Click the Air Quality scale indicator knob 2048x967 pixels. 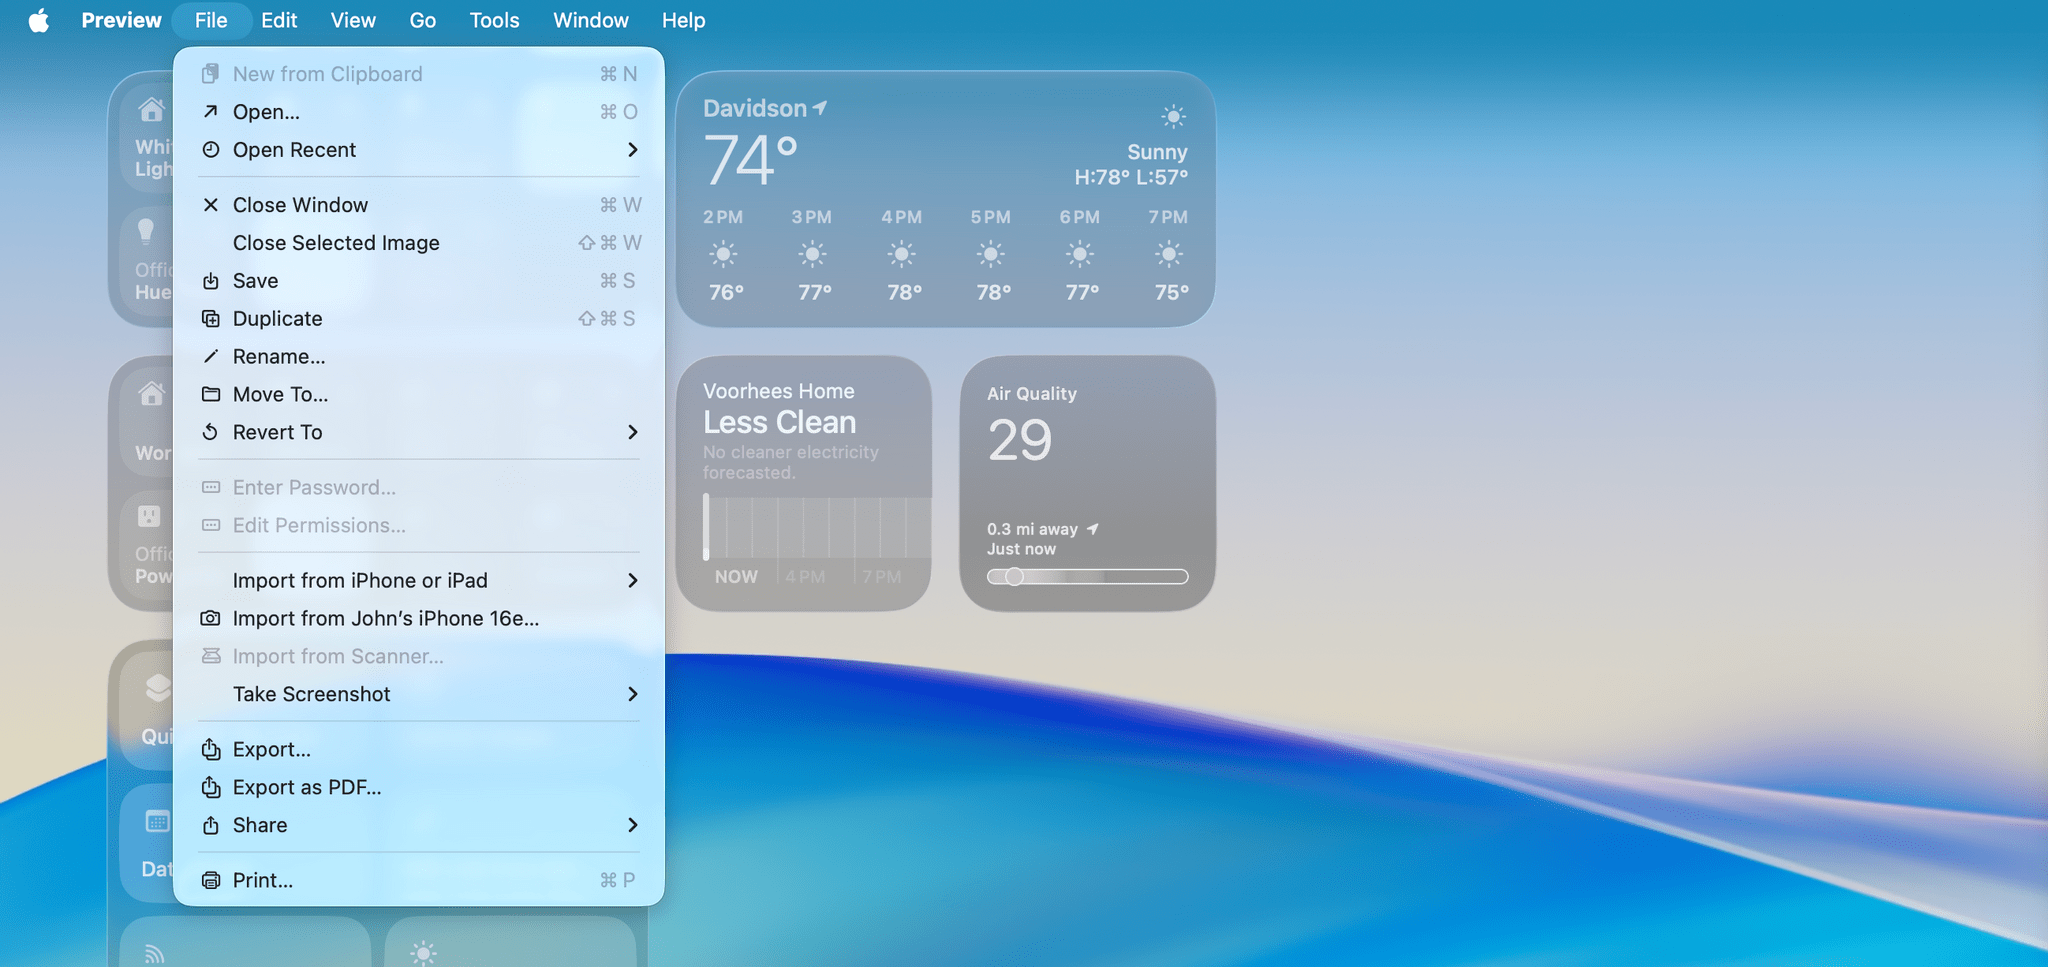[x=1014, y=577]
